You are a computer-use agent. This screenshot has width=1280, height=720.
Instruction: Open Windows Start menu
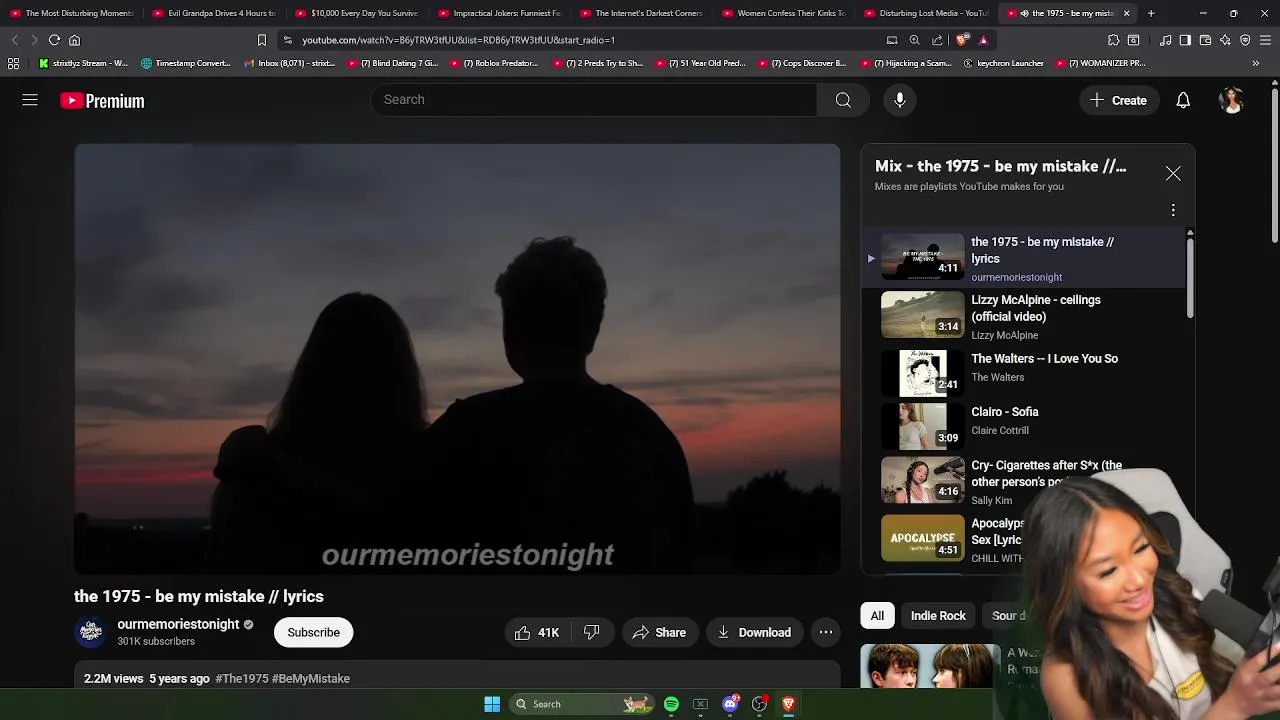492,704
